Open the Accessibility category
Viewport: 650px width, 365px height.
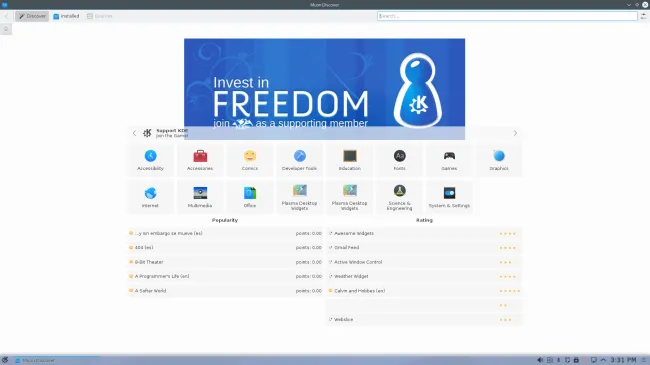tap(150, 161)
